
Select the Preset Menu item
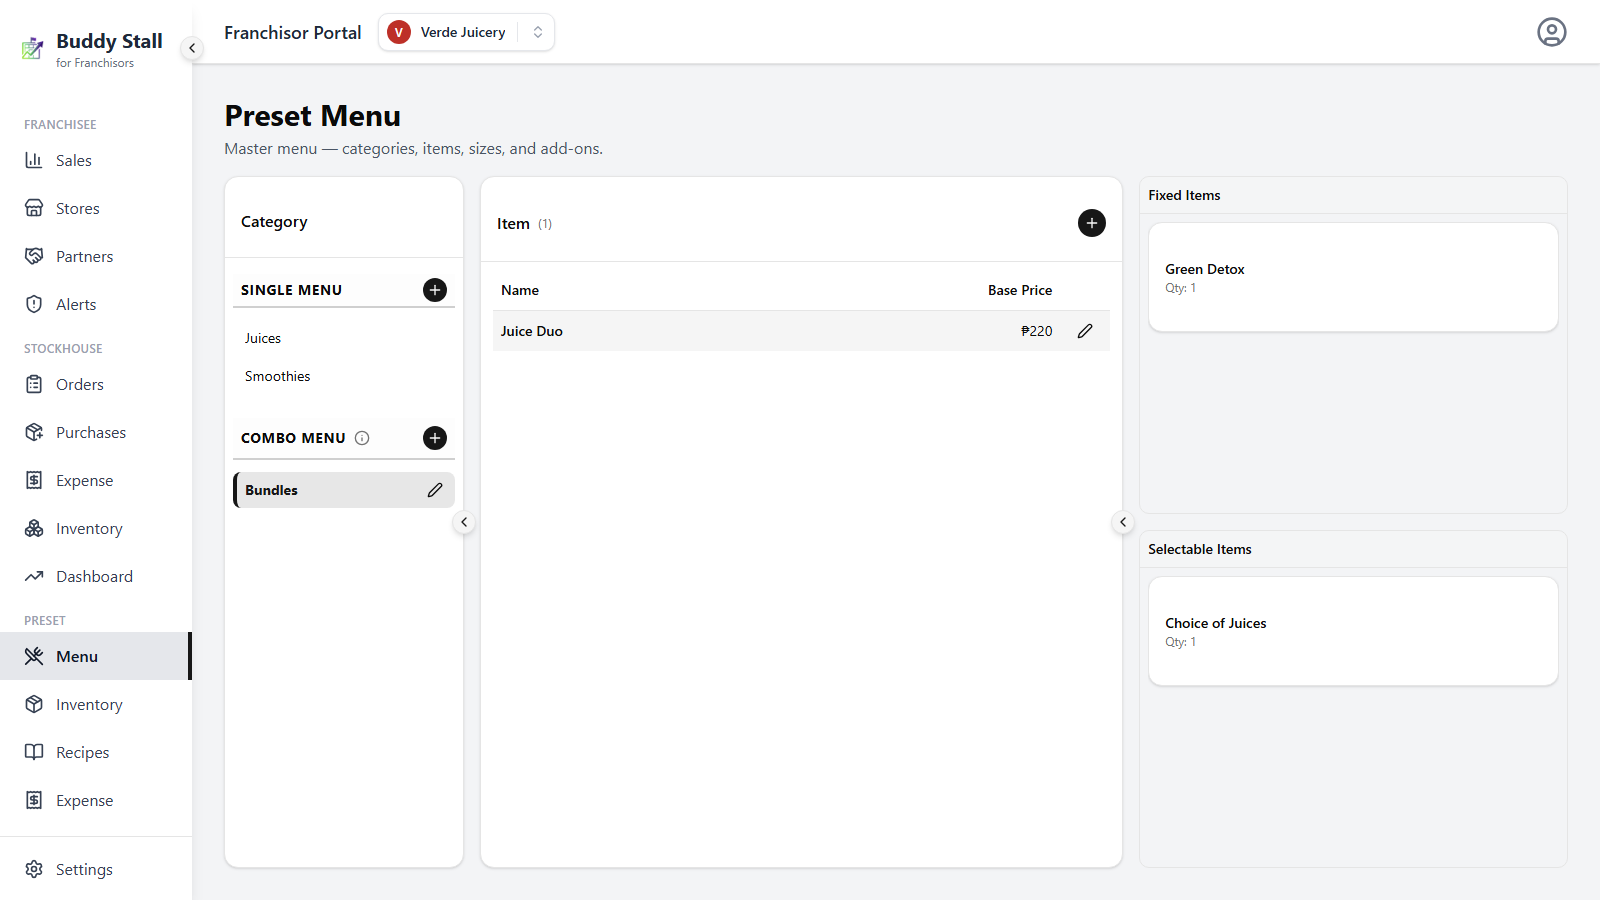(95, 656)
